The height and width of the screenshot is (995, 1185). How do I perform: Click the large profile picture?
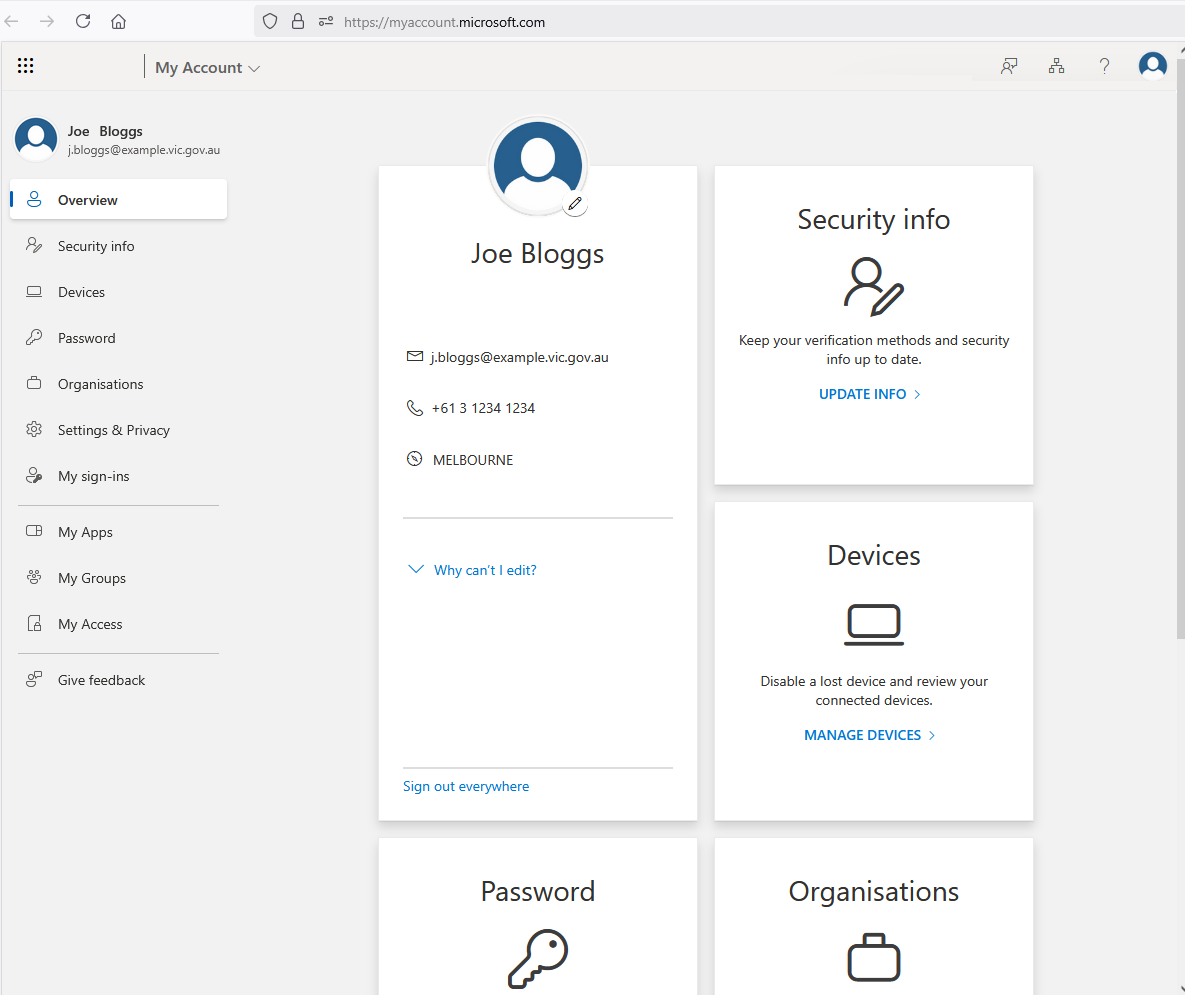(537, 166)
